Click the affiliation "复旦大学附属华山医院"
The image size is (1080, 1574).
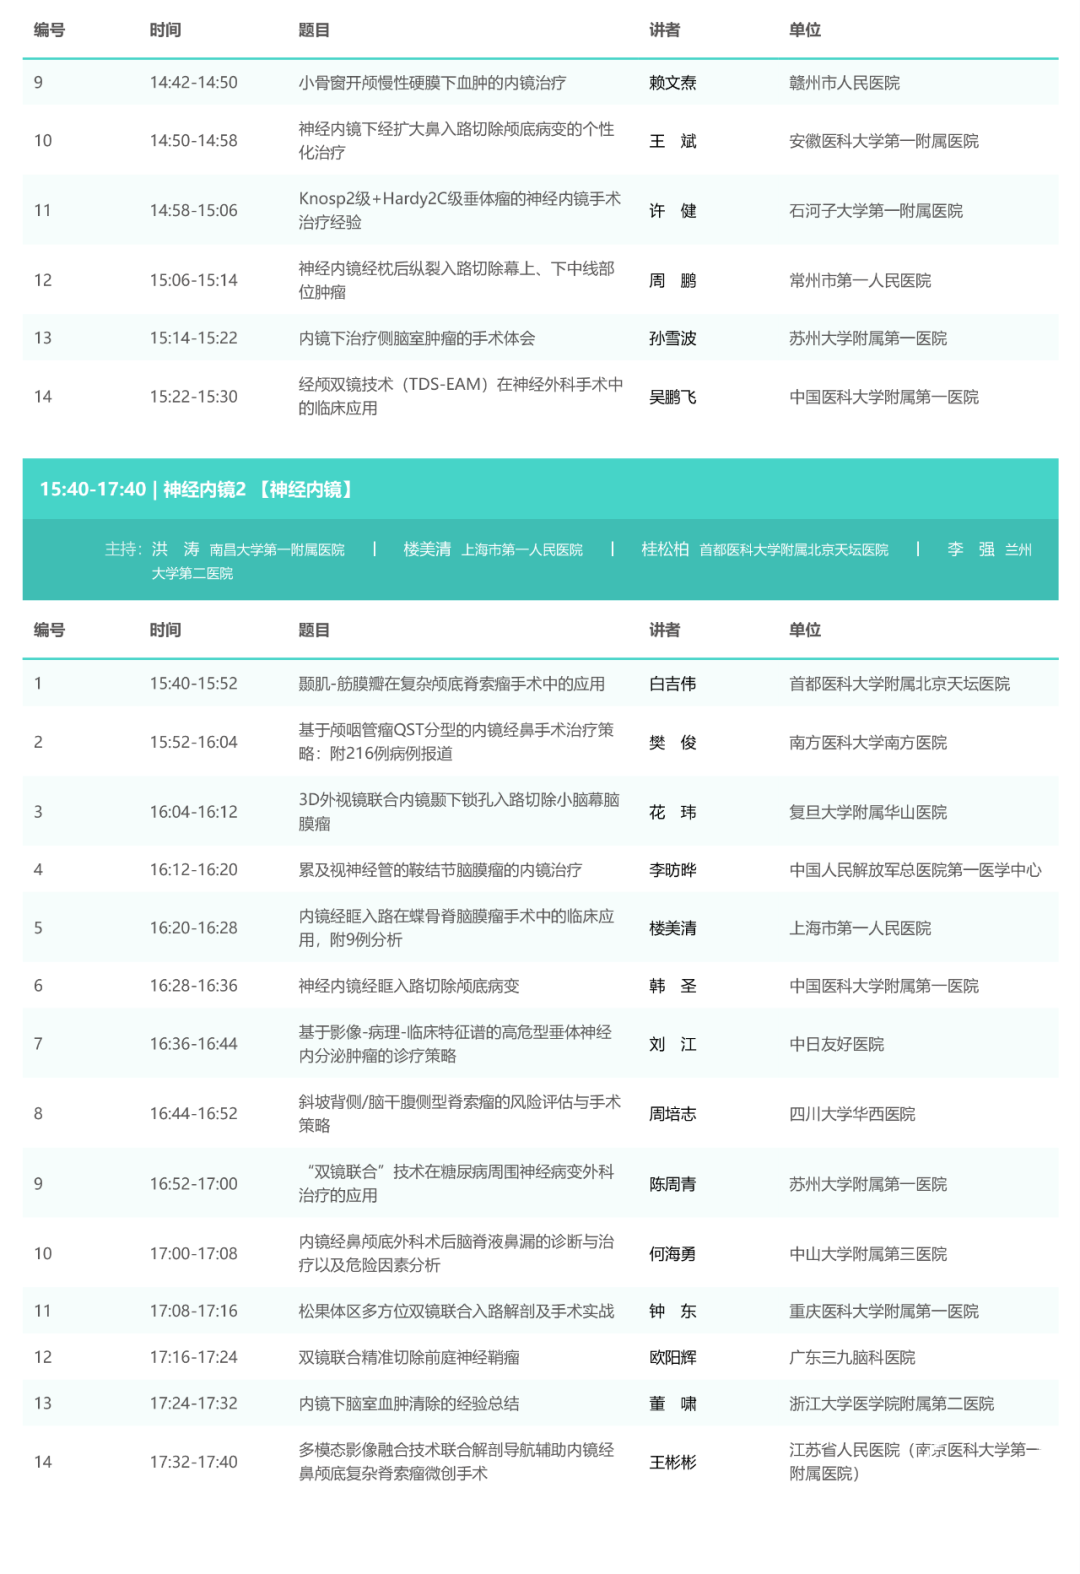point(868,813)
